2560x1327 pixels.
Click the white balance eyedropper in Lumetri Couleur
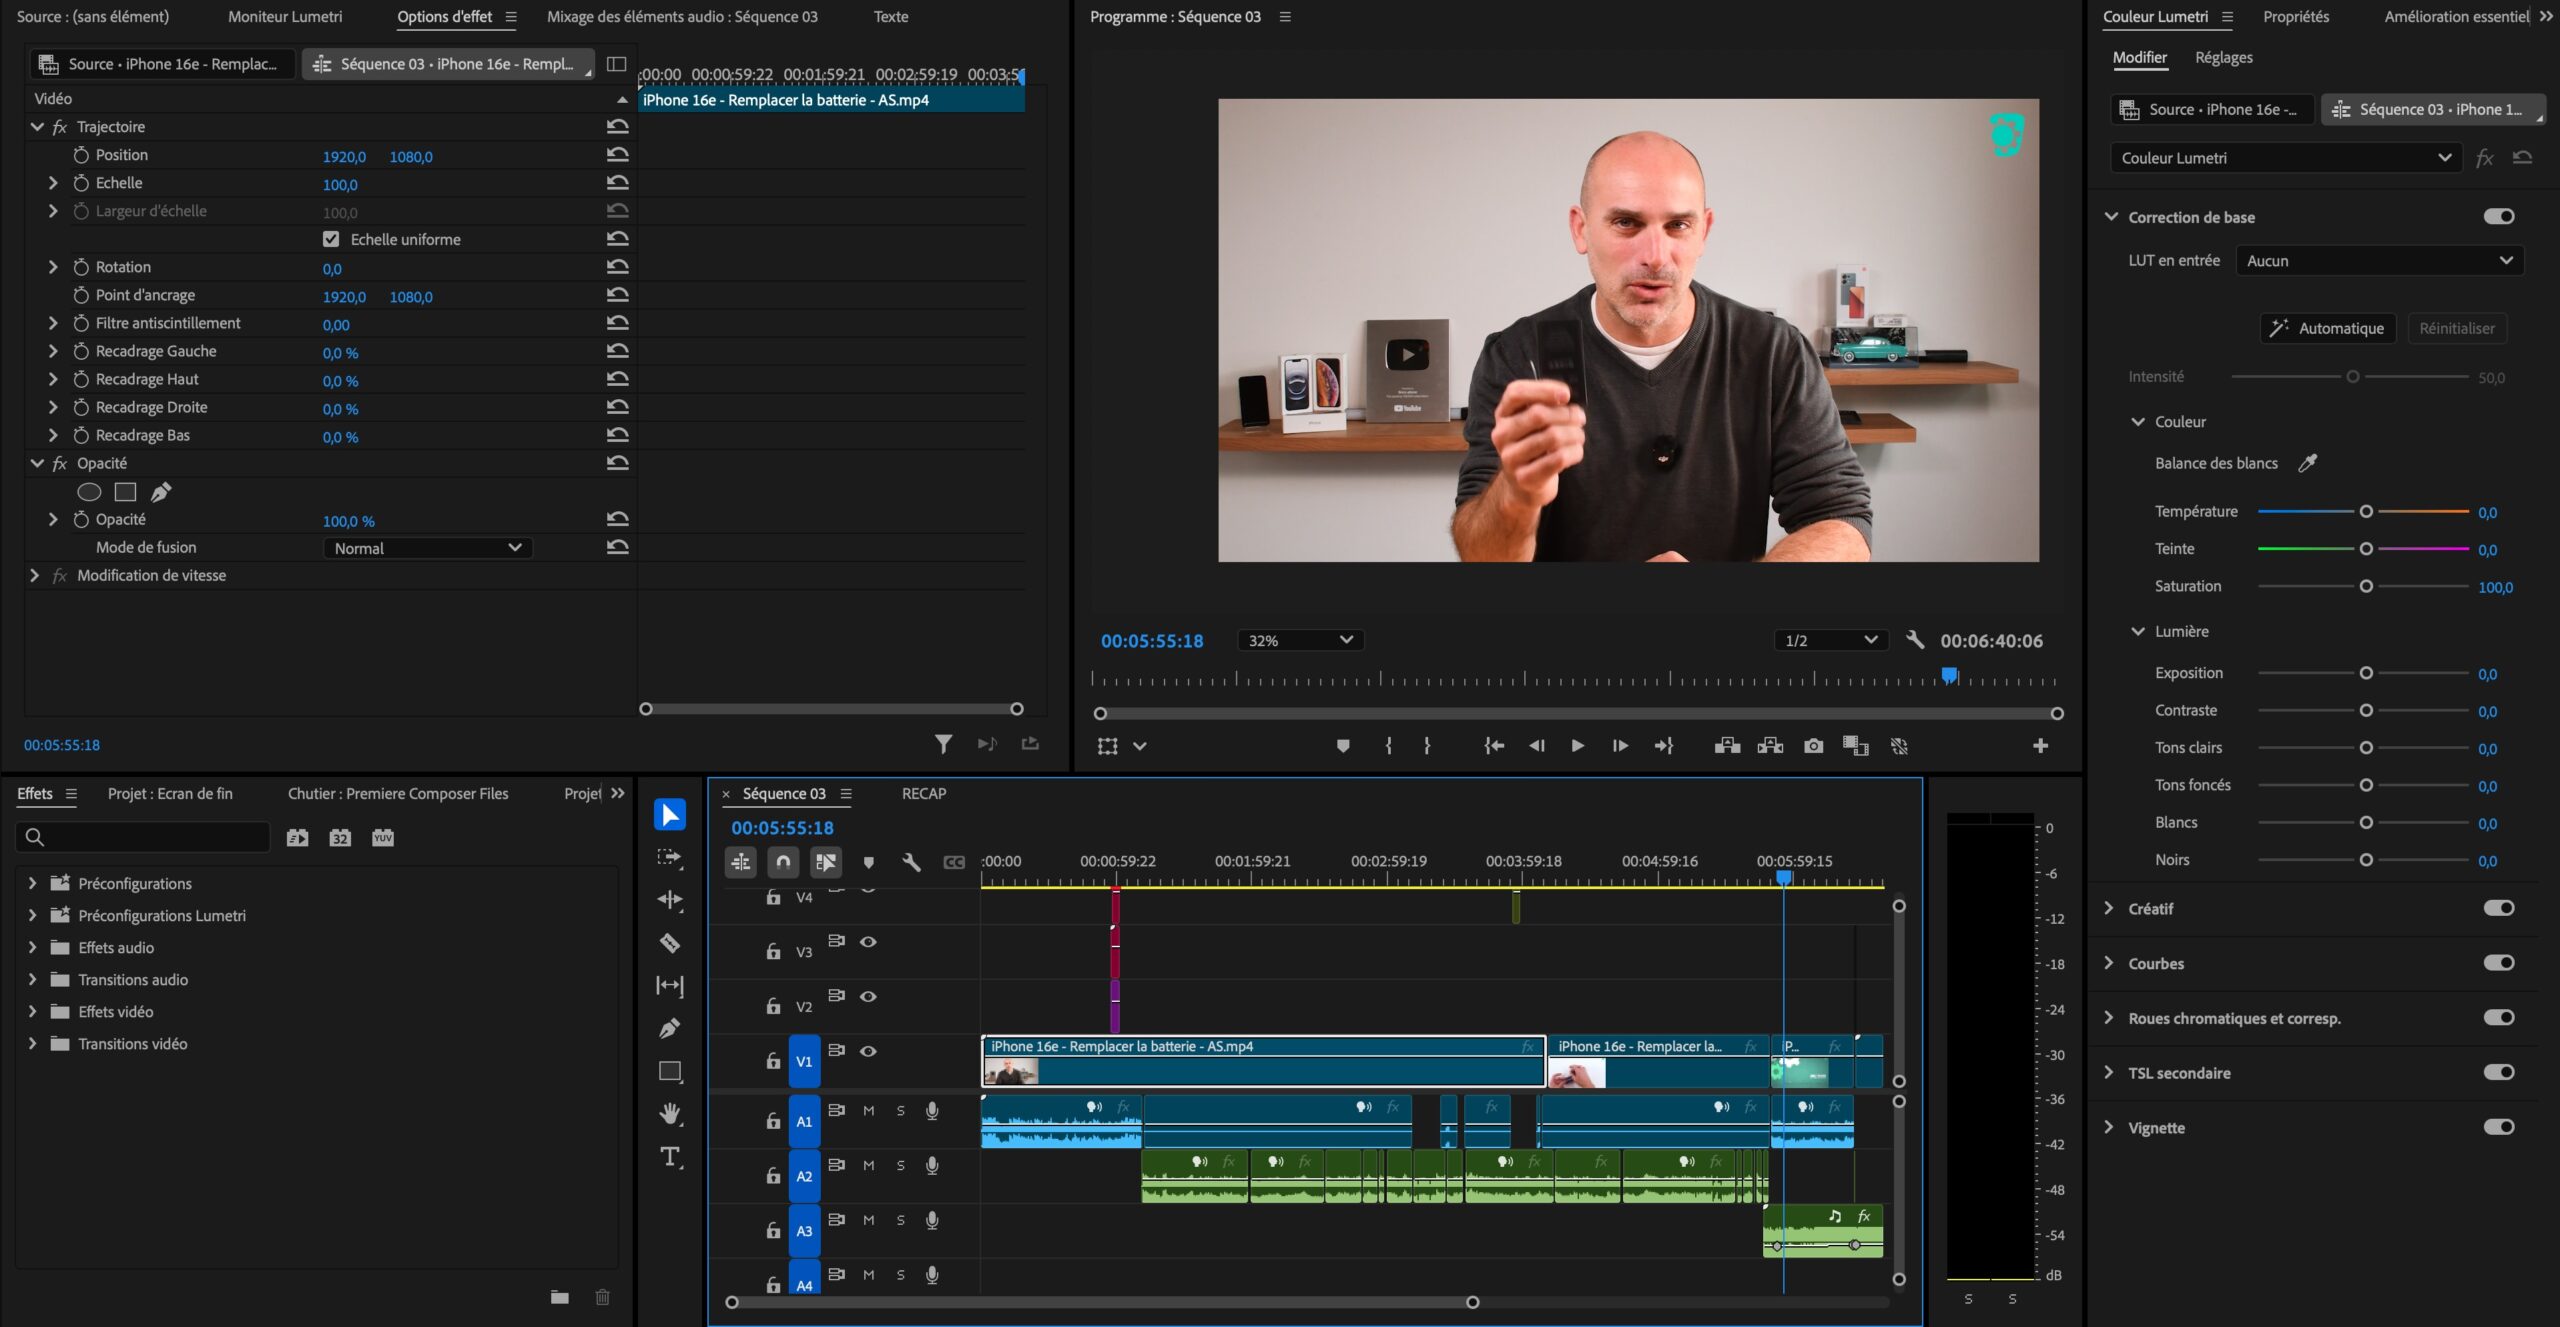coord(2309,462)
